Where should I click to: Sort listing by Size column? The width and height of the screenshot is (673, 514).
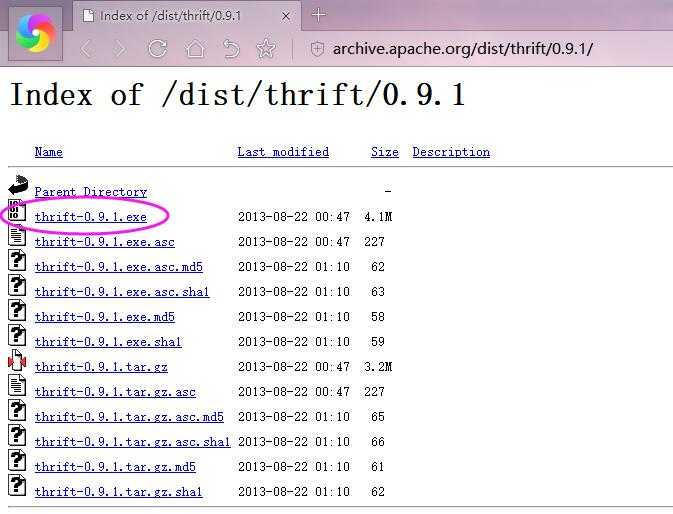point(385,152)
